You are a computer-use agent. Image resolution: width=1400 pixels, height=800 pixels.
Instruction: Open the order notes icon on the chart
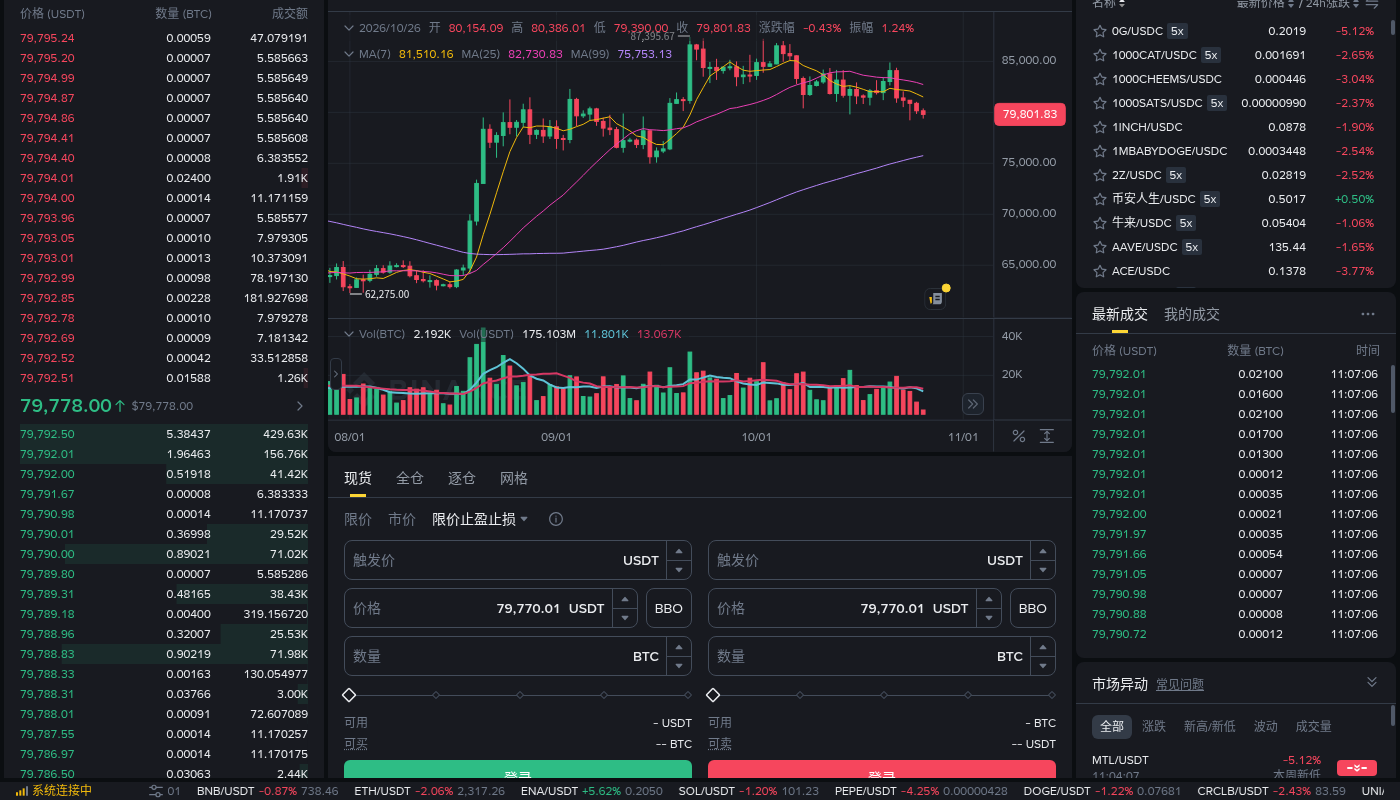pyautogui.click(x=935, y=298)
